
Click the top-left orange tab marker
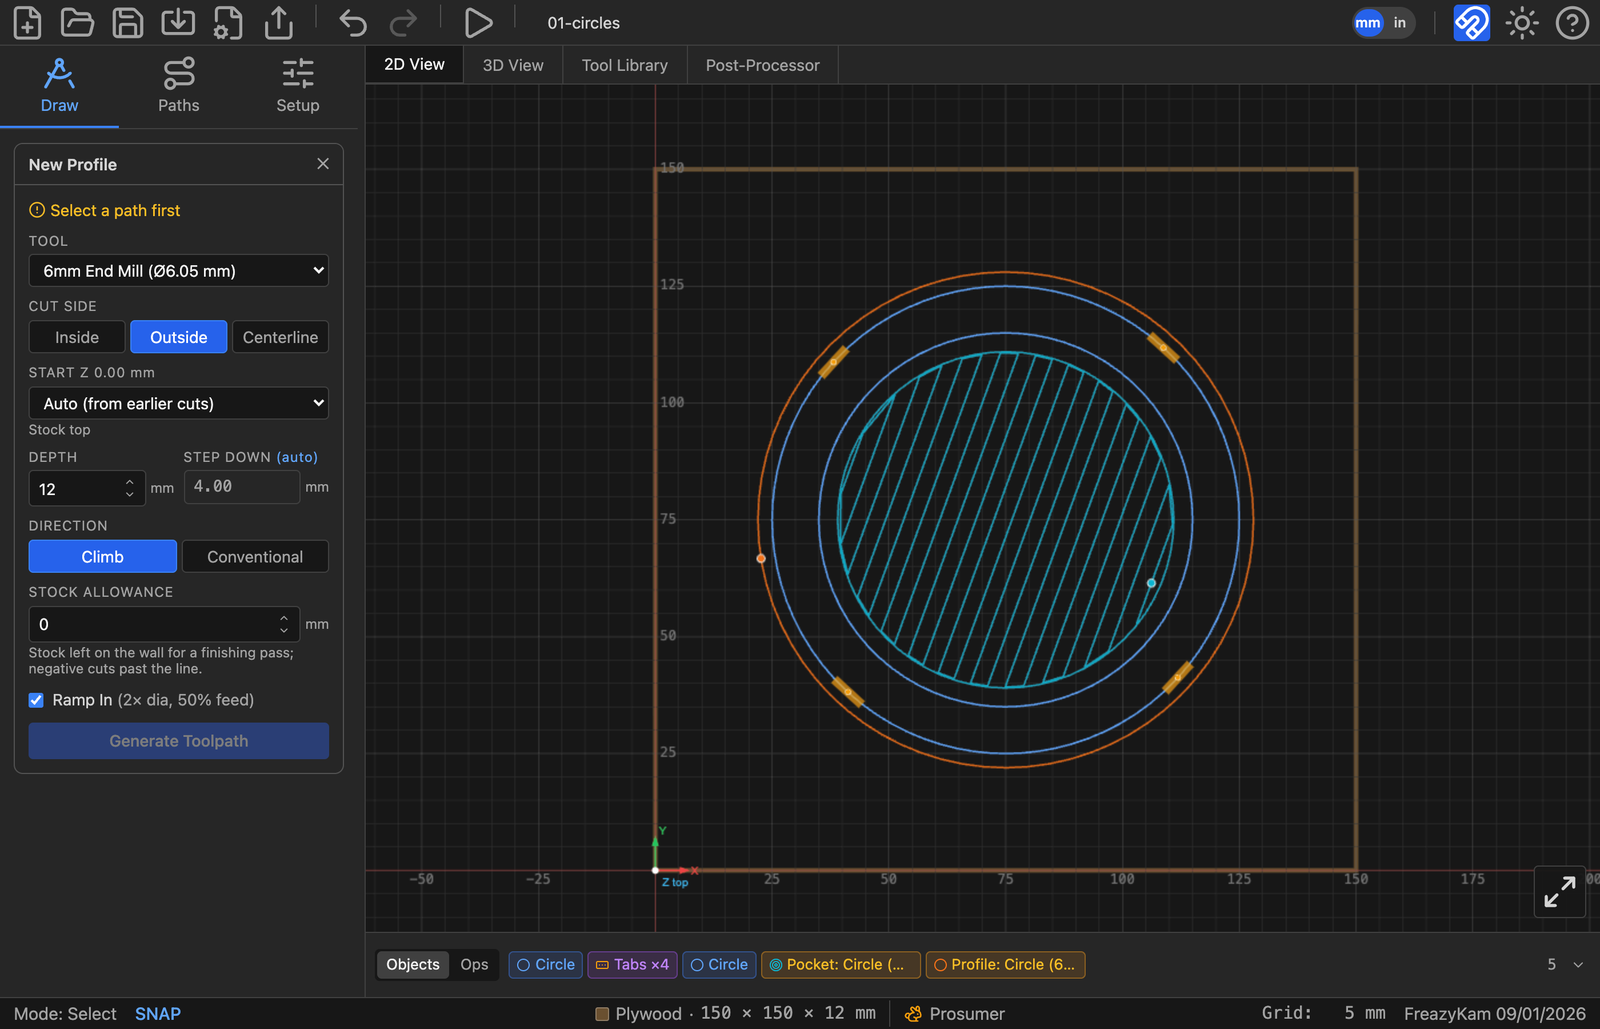tap(834, 361)
